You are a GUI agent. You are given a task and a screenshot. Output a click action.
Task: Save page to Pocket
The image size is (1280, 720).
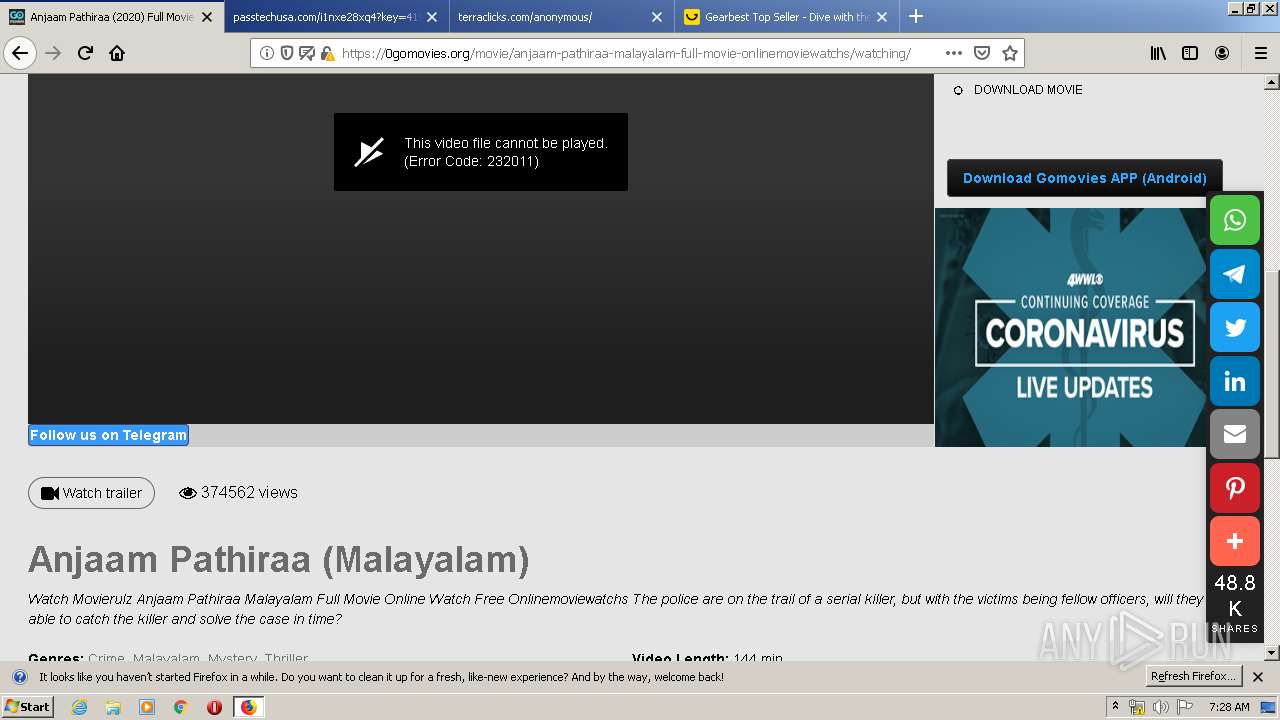[982, 53]
